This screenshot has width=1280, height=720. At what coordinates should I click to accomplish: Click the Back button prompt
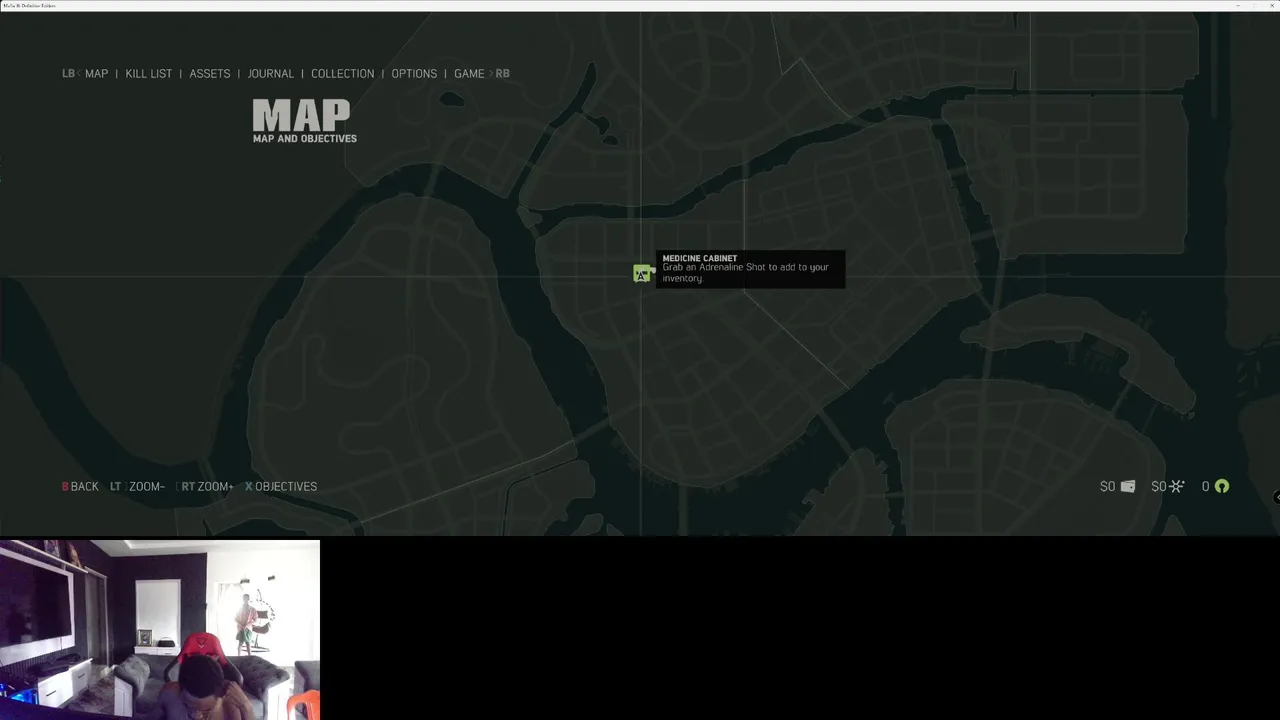(x=80, y=487)
